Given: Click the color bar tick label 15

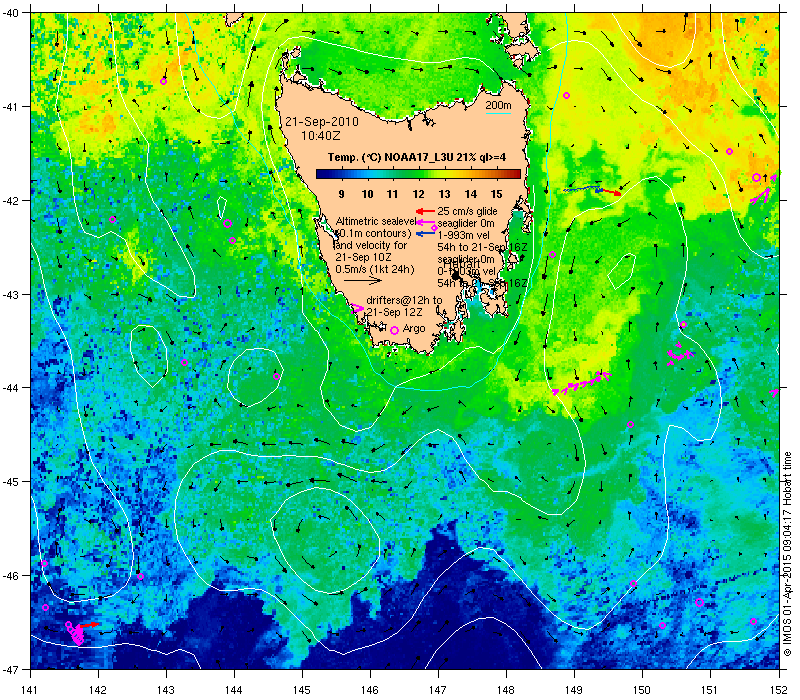Looking at the screenshot, I should [x=496, y=194].
